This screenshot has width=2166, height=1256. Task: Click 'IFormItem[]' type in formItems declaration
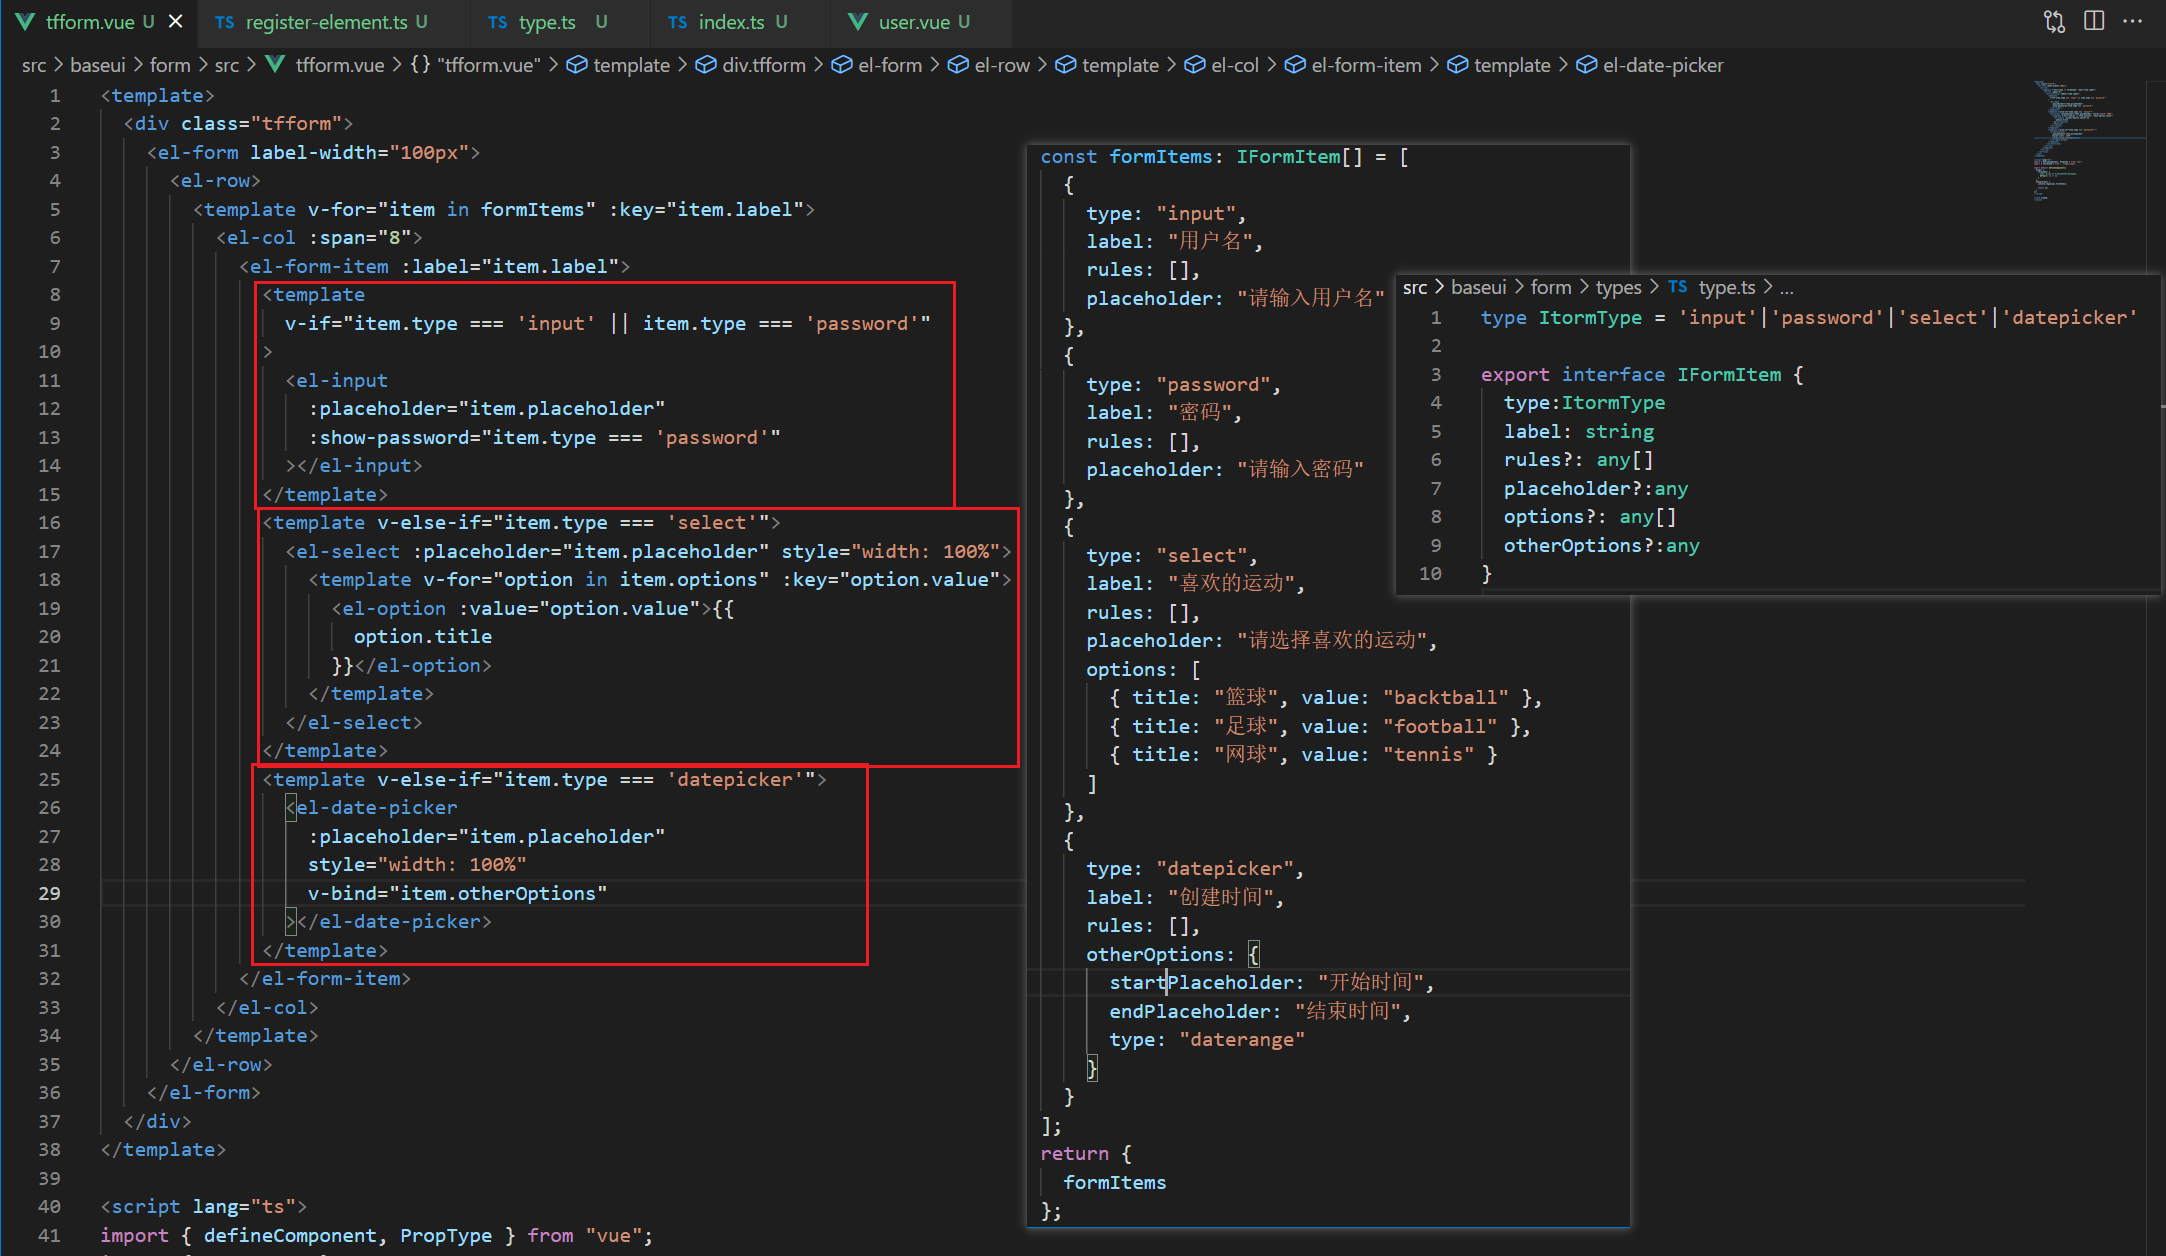tap(1299, 156)
